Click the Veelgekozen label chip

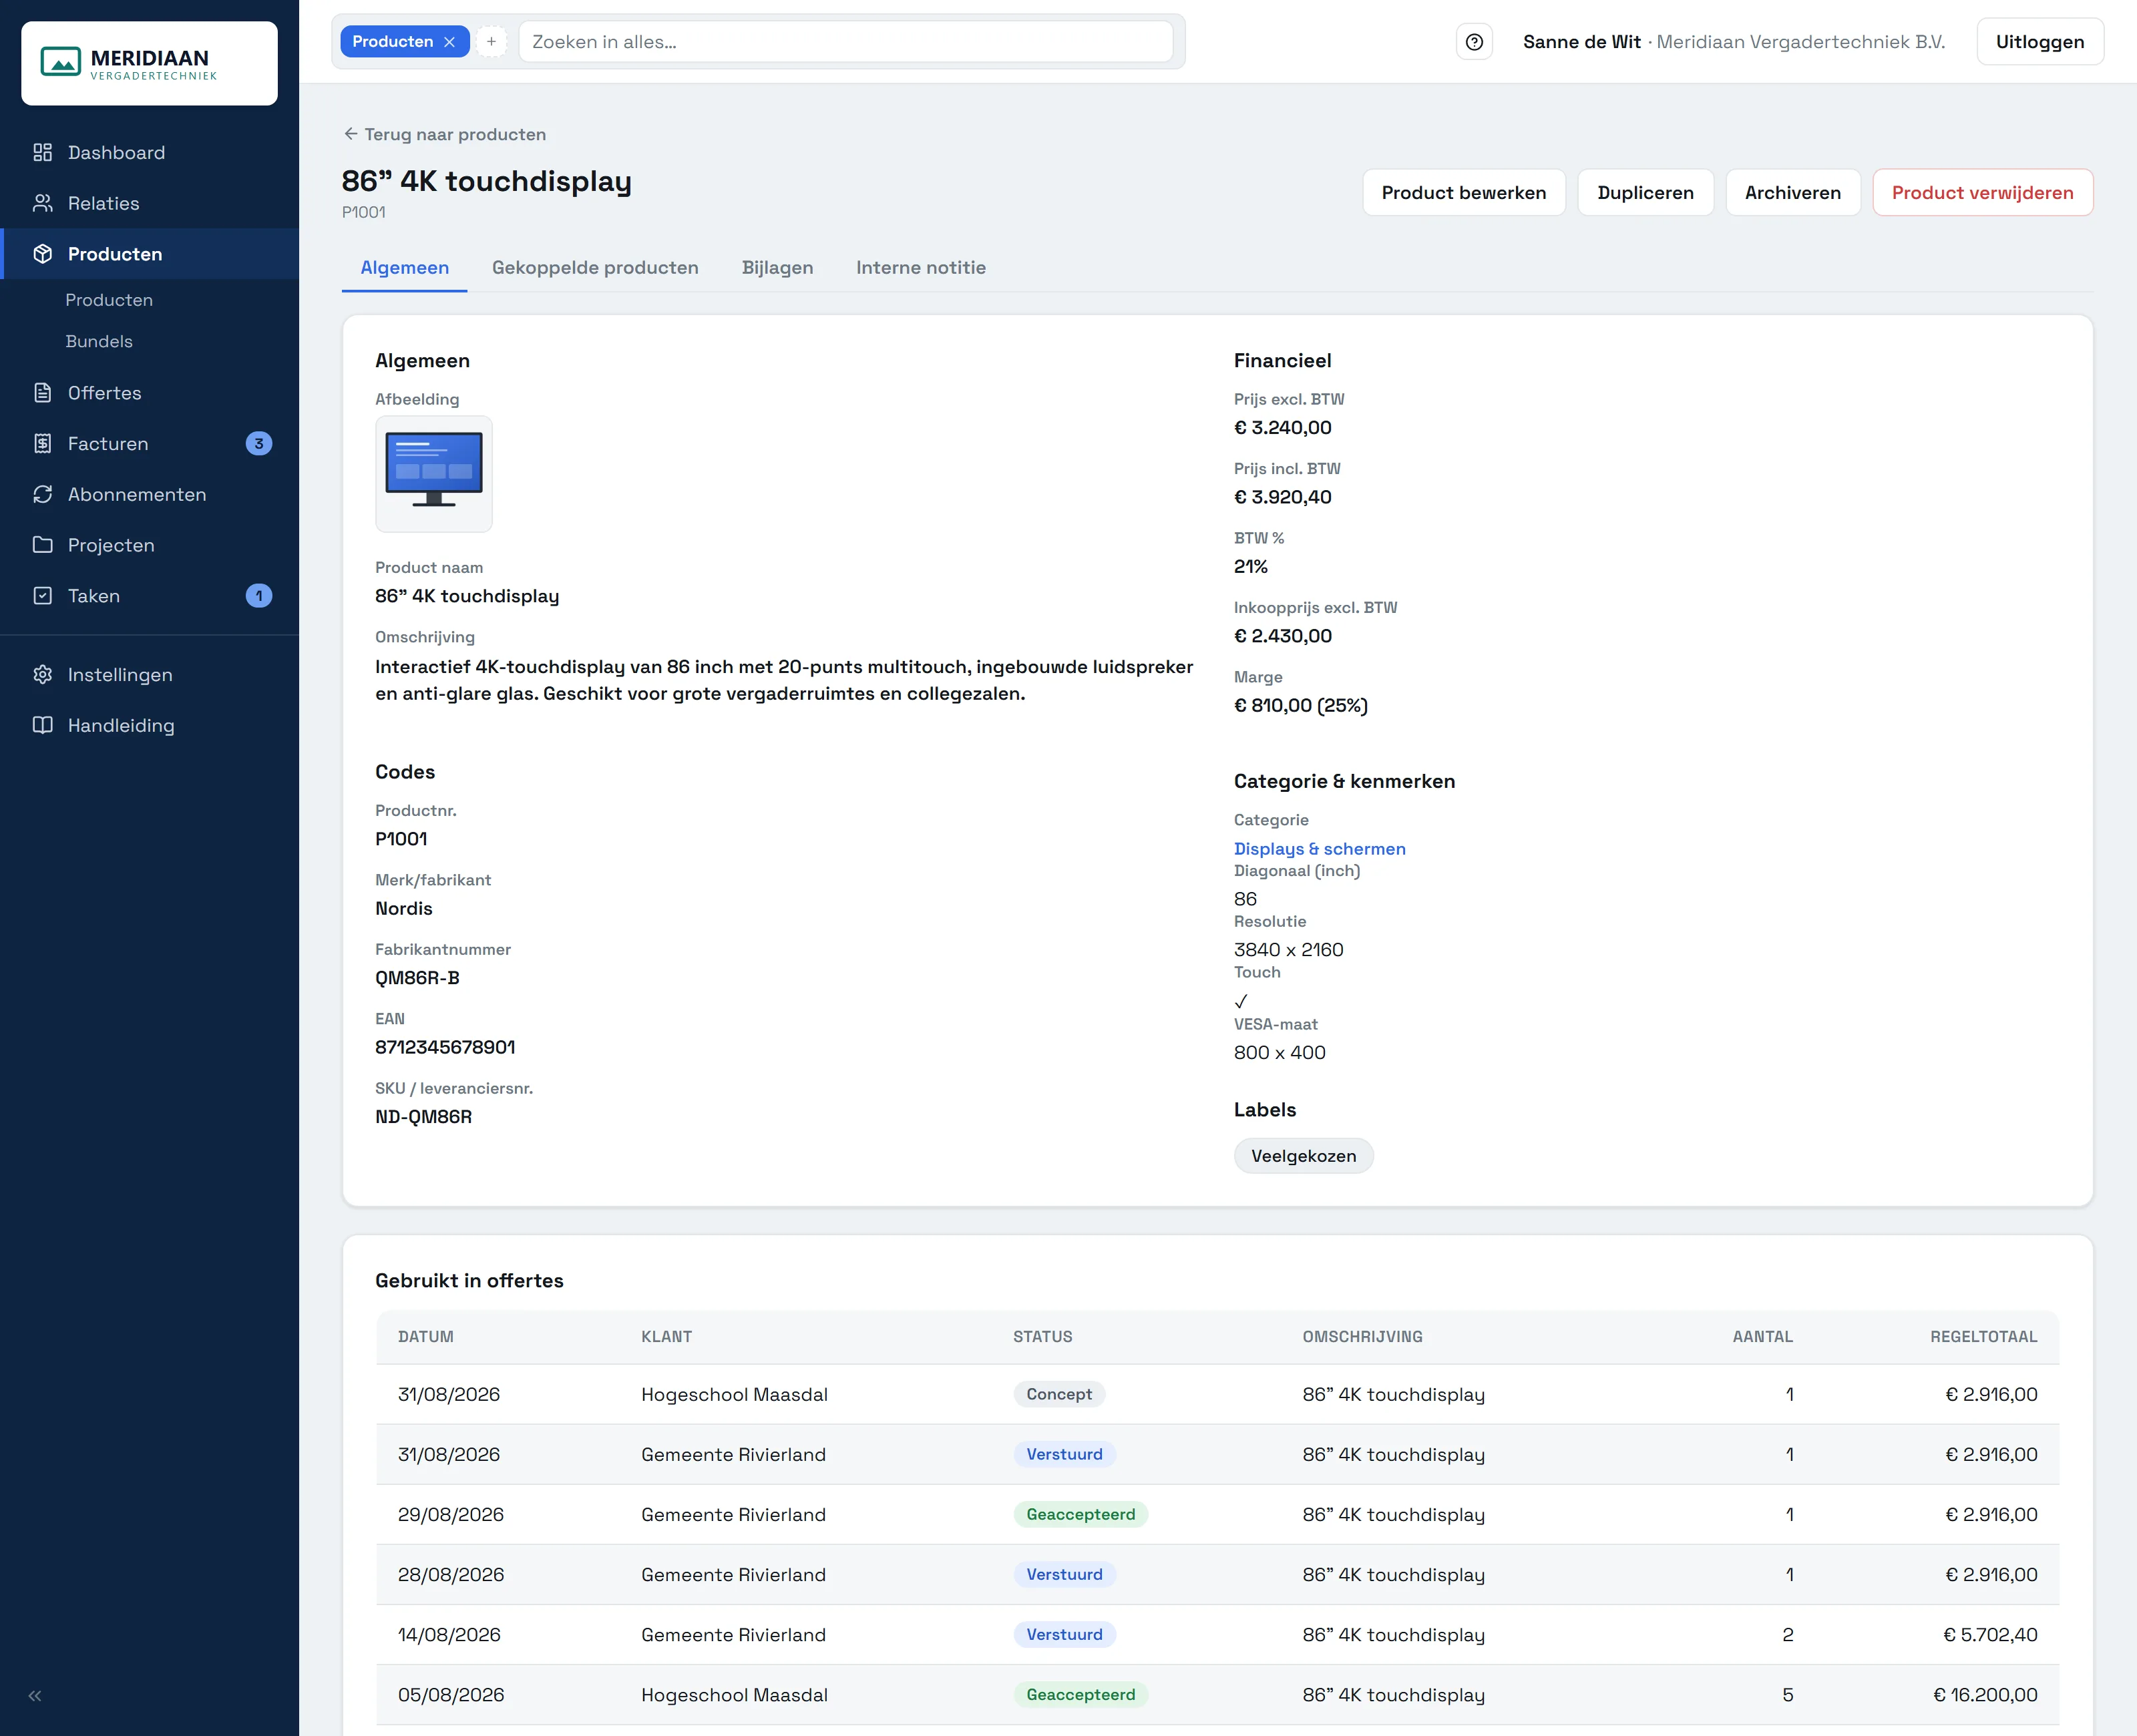(x=1303, y=1156)
